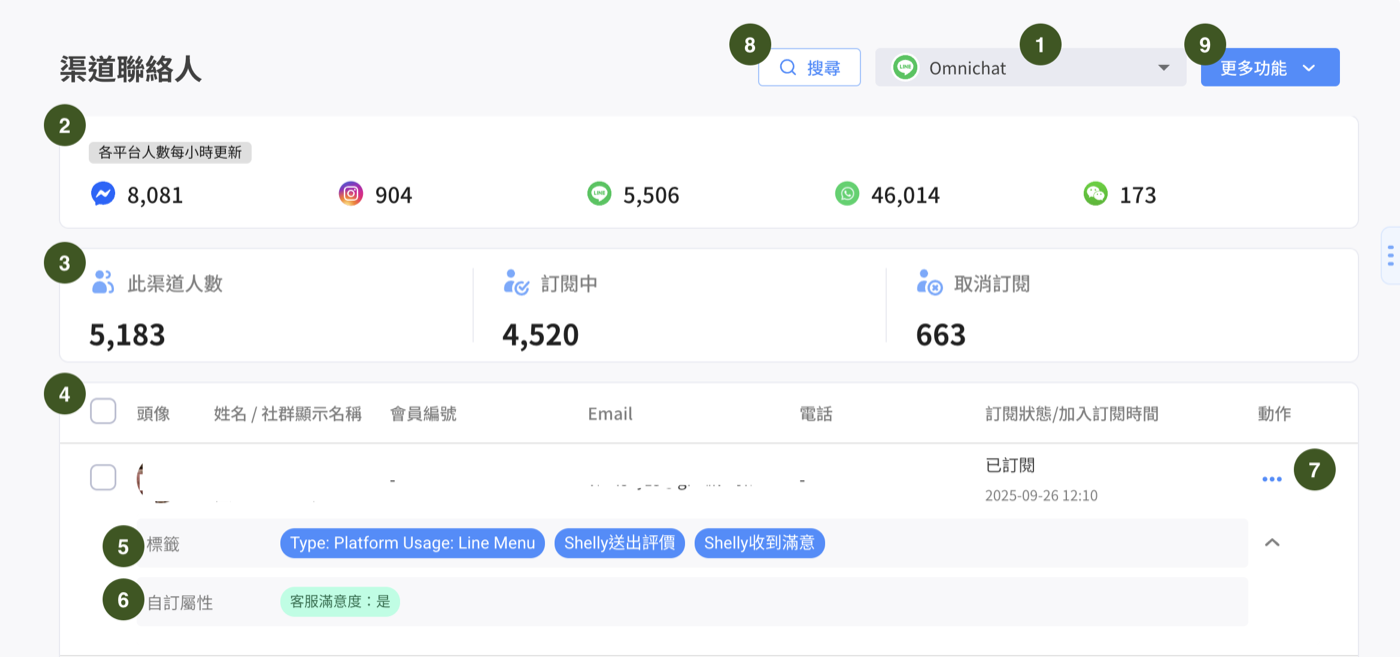Click the 自訂屬性 row label
The width and height of the screenshot is (1400, 657).
(180, 603)
